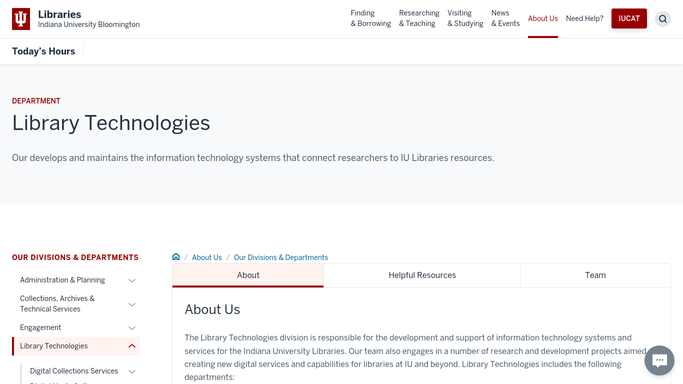Expand Digital Collections Services chevron

(x=132, y=371)
